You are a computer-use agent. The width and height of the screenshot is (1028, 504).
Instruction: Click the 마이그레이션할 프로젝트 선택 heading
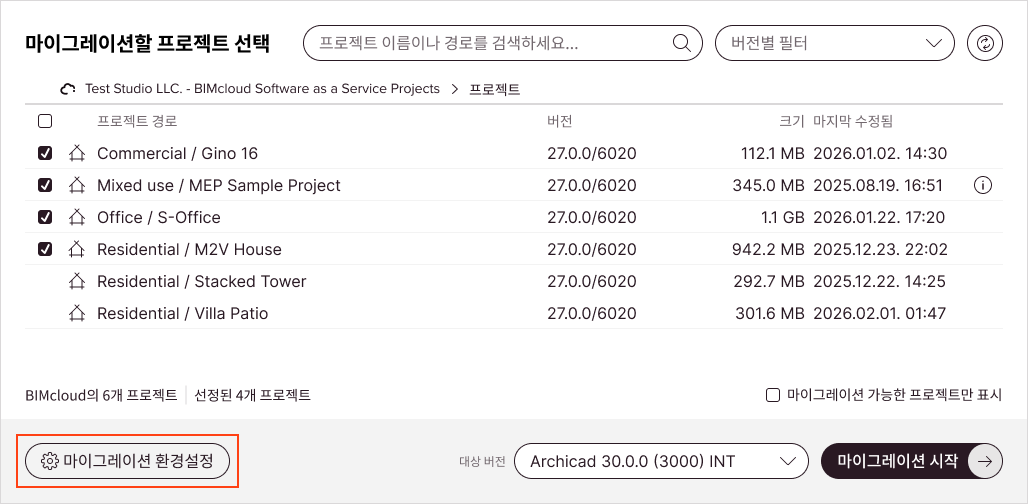(x=147, y=43)
